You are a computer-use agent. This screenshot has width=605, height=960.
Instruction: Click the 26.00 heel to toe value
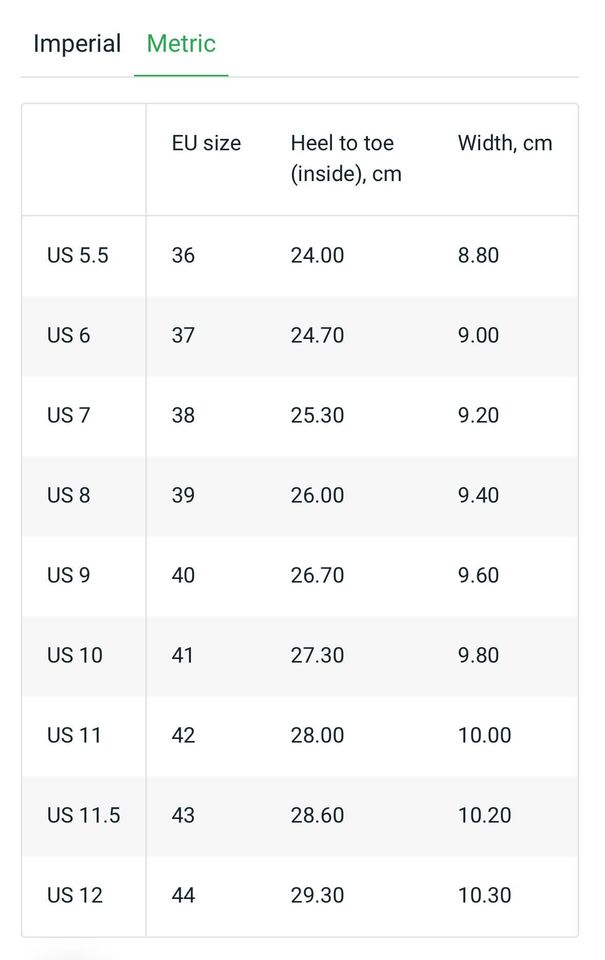click(x=317, y=495)
